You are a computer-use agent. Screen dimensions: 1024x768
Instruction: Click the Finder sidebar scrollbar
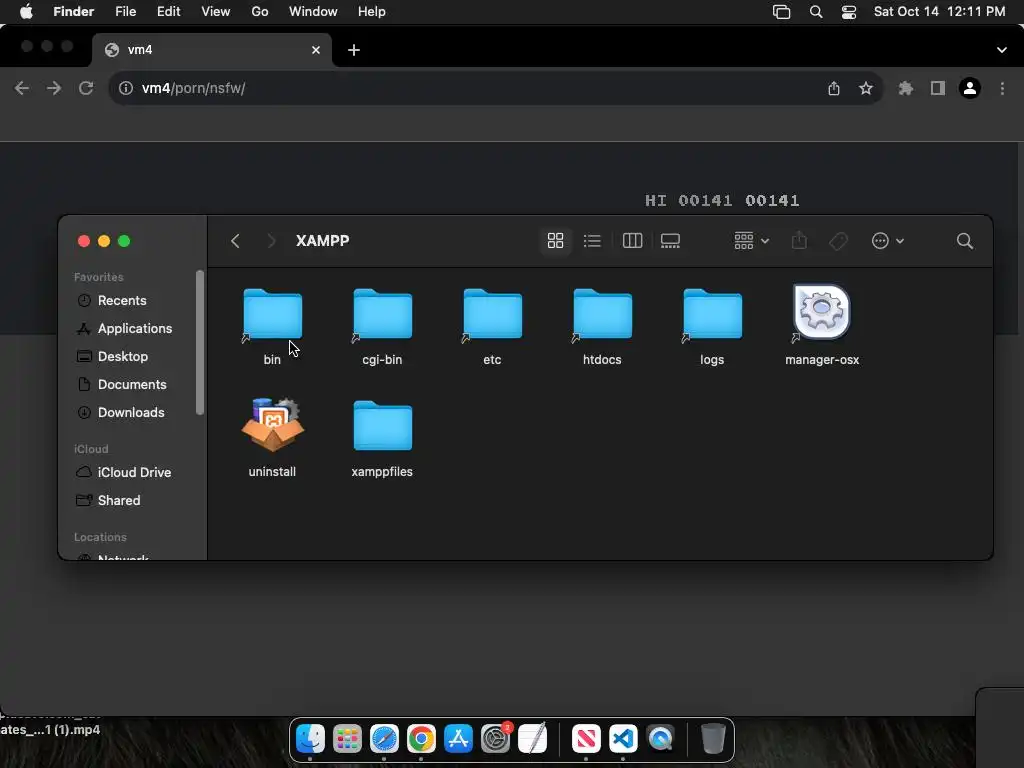(x=200, y=342)
